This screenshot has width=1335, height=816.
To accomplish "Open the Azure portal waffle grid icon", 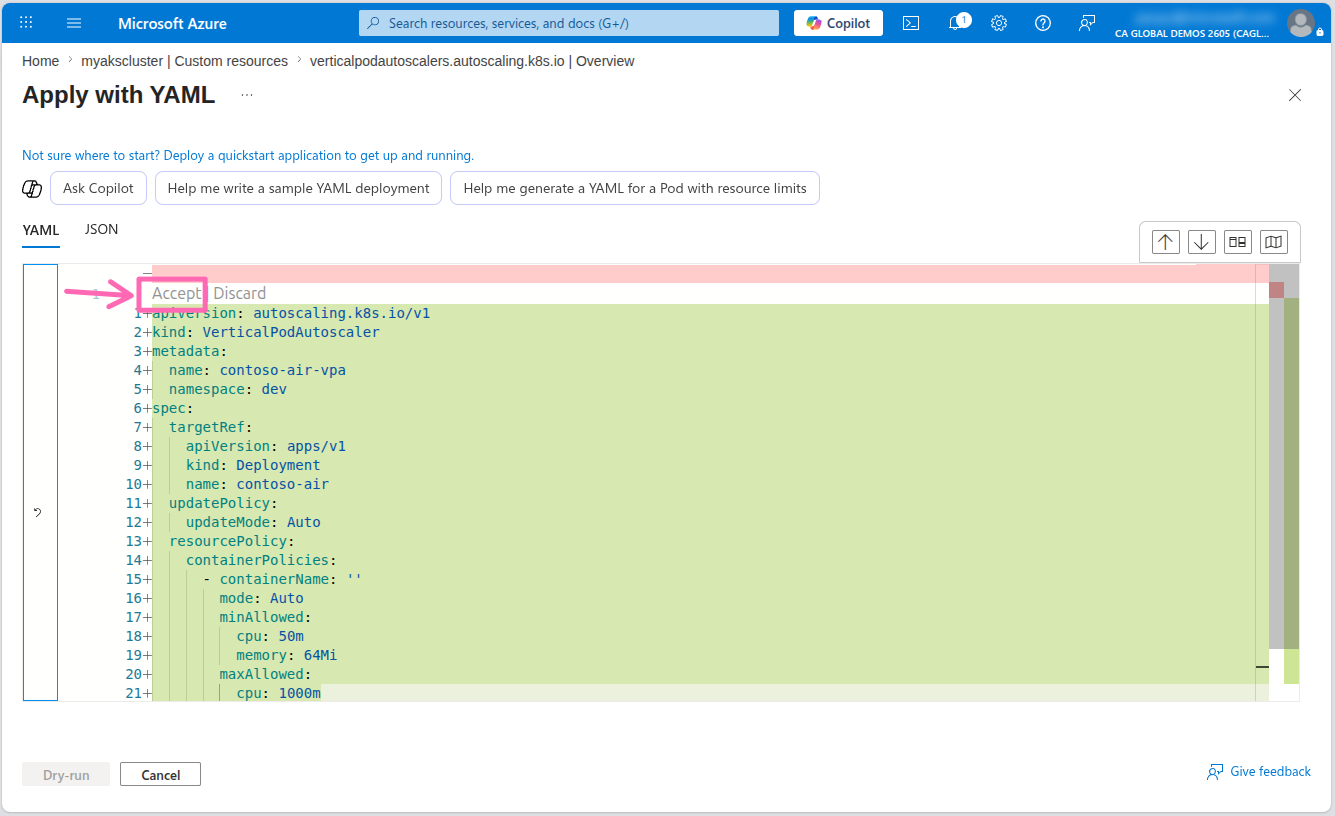I will [27, 23].
